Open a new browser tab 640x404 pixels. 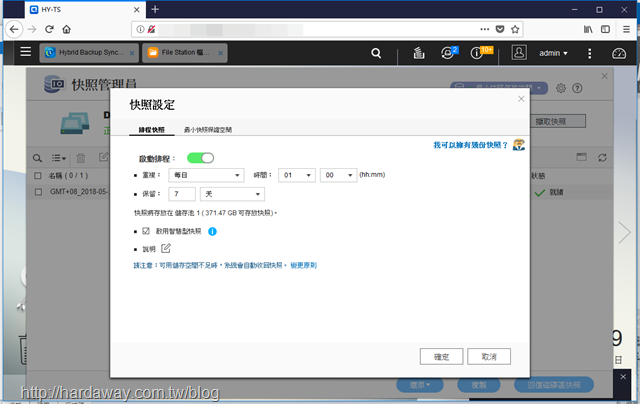[x=155, y=9]
